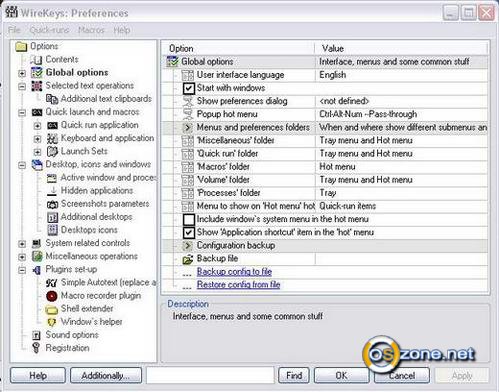This screenshot has height=392, width=499.
Task: Click the Window's helper shield icon
Action: [52, 322]
